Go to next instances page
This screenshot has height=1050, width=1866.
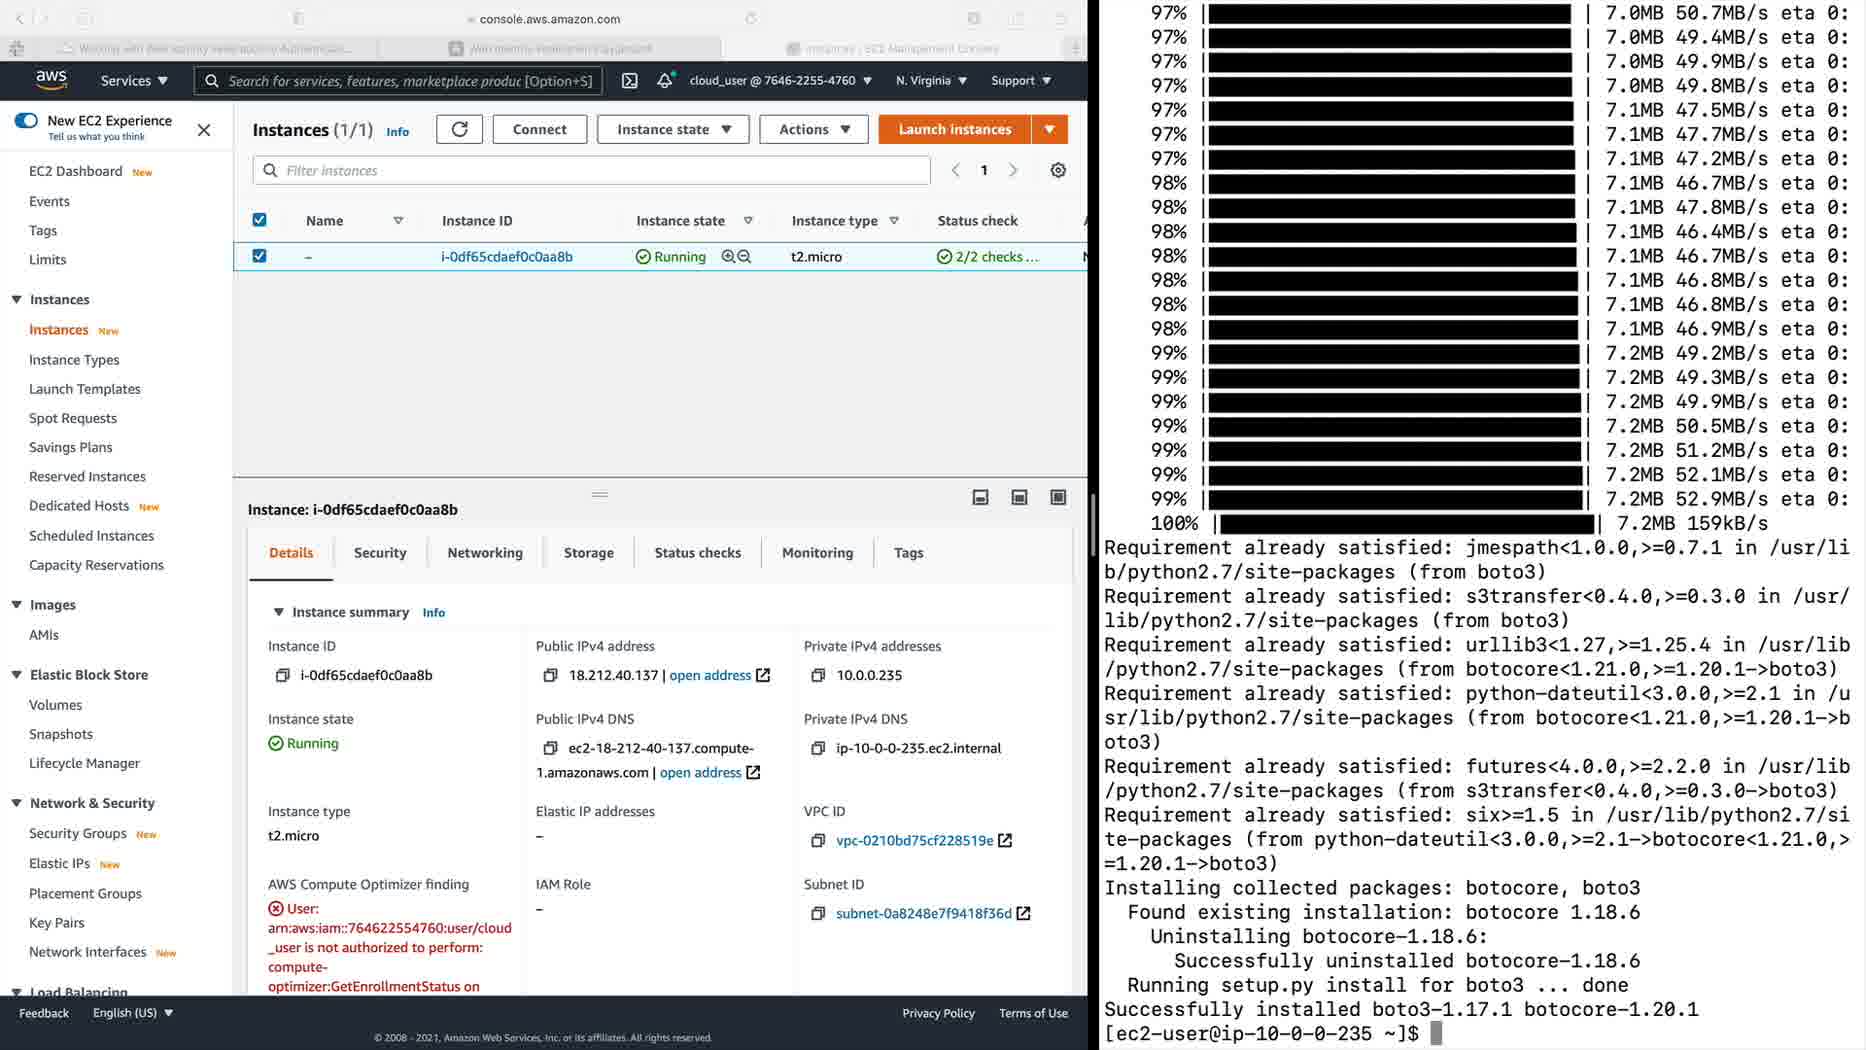click(x=1013, y=171)
